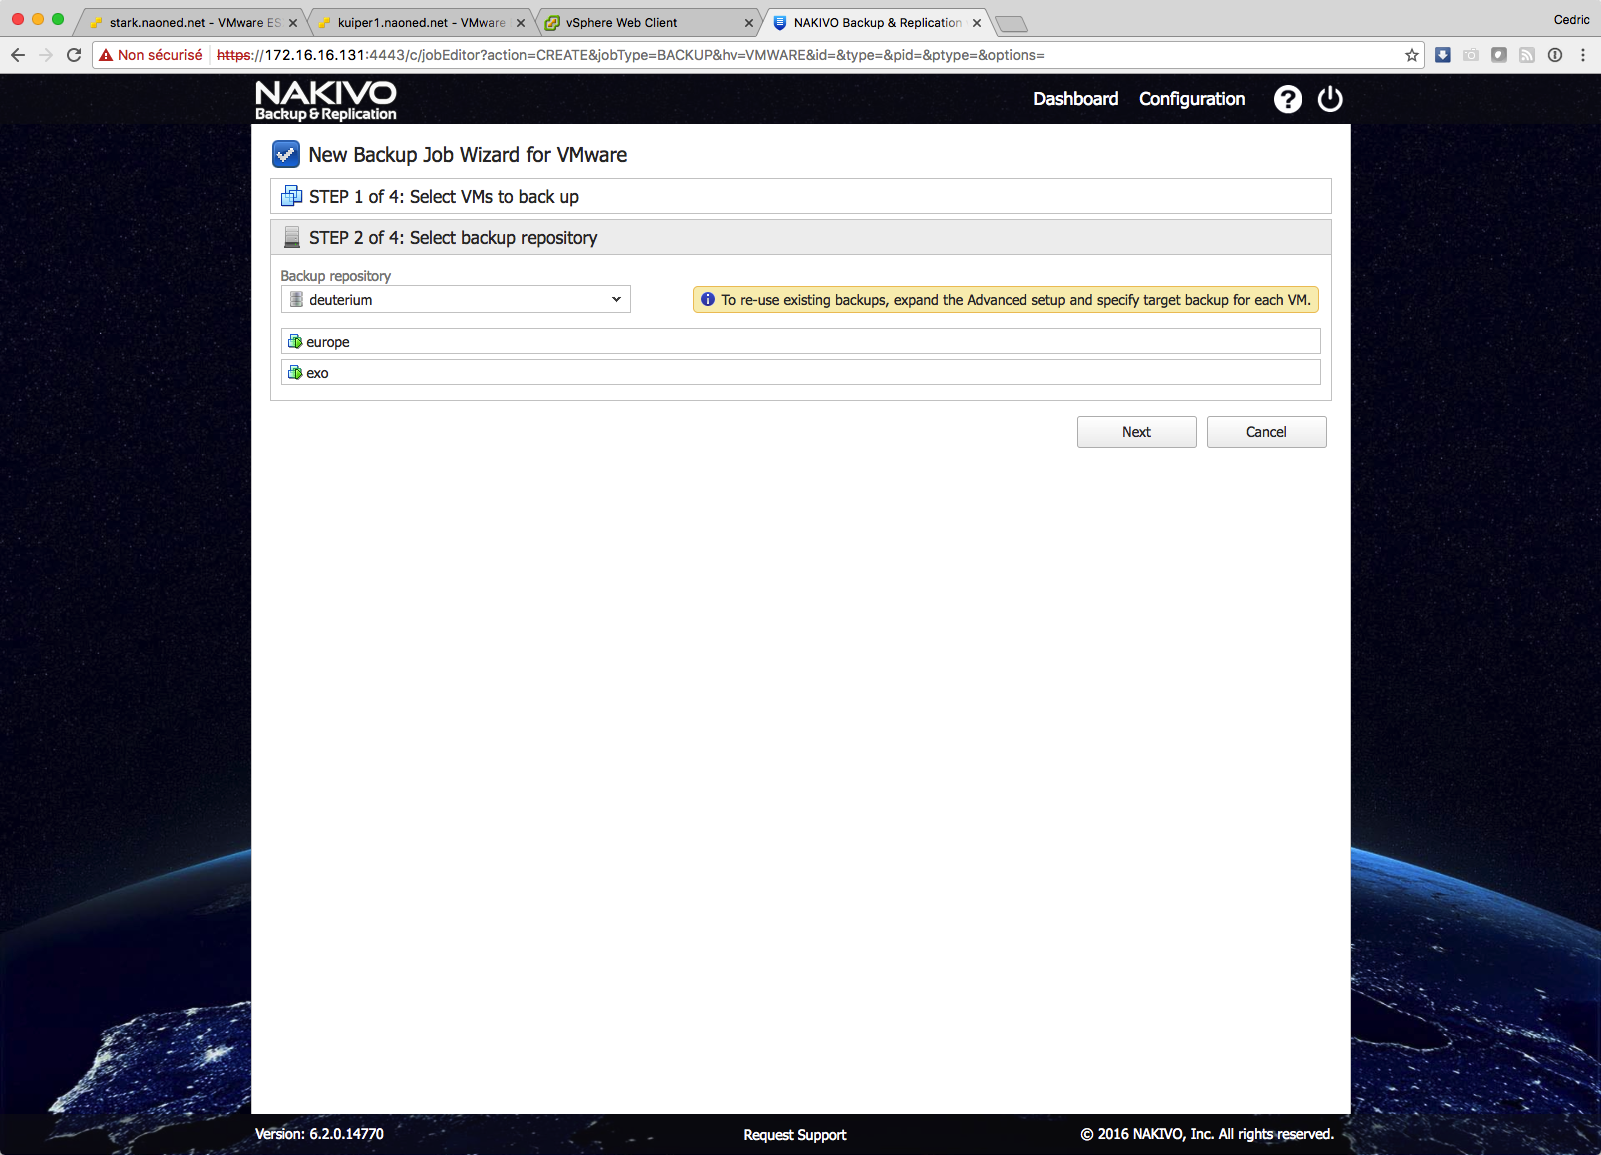Switch to vSphere Web Client tab

point(622,23)
